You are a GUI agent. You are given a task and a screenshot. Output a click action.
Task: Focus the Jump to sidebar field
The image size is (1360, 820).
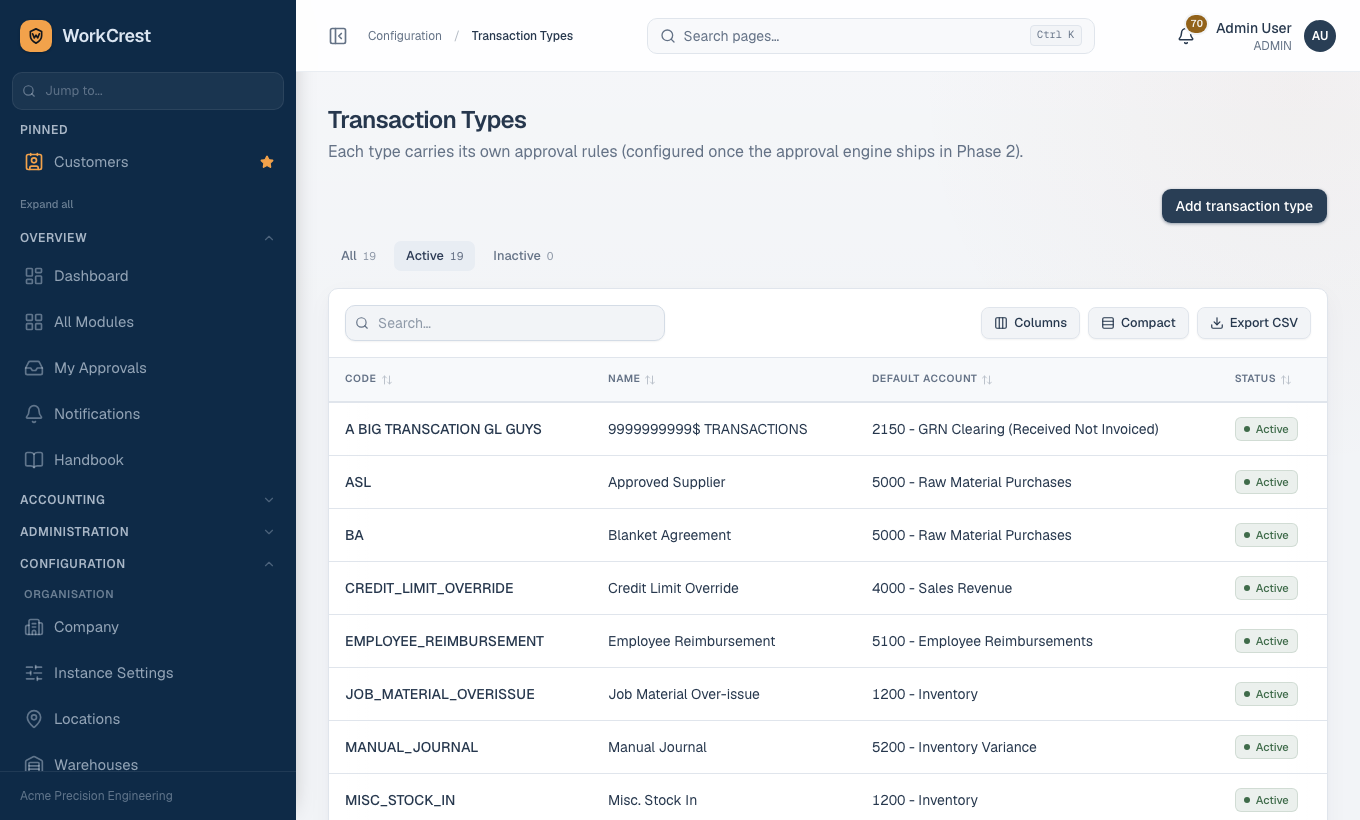tap(148, 90)
